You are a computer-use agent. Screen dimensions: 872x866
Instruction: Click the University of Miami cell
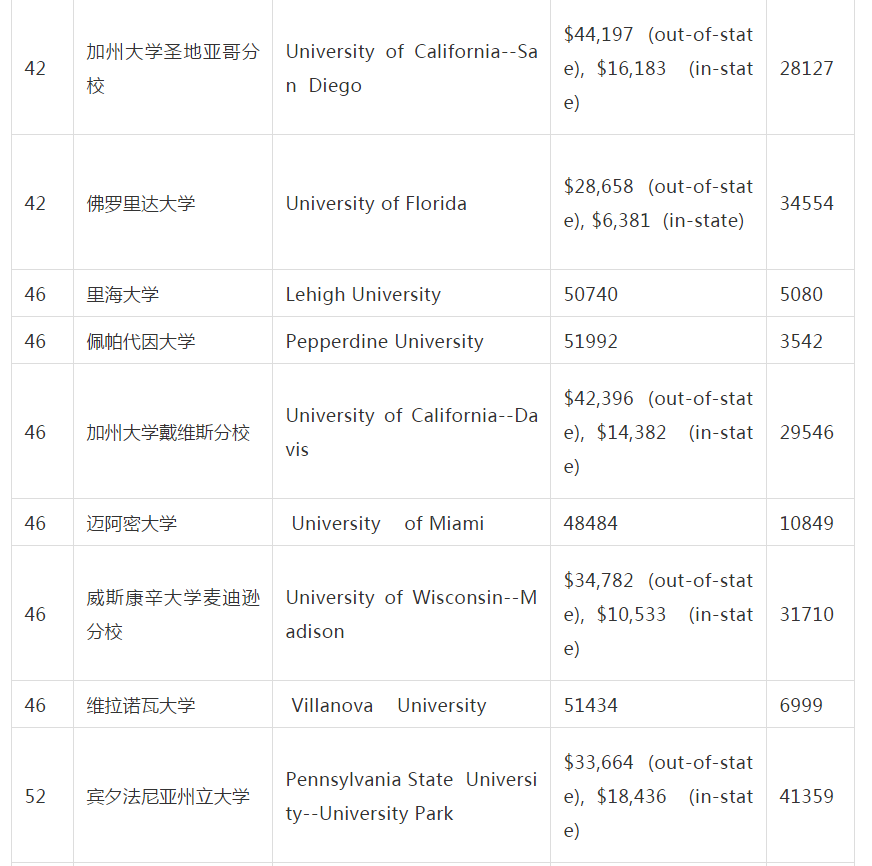click(x=388, y=523)
